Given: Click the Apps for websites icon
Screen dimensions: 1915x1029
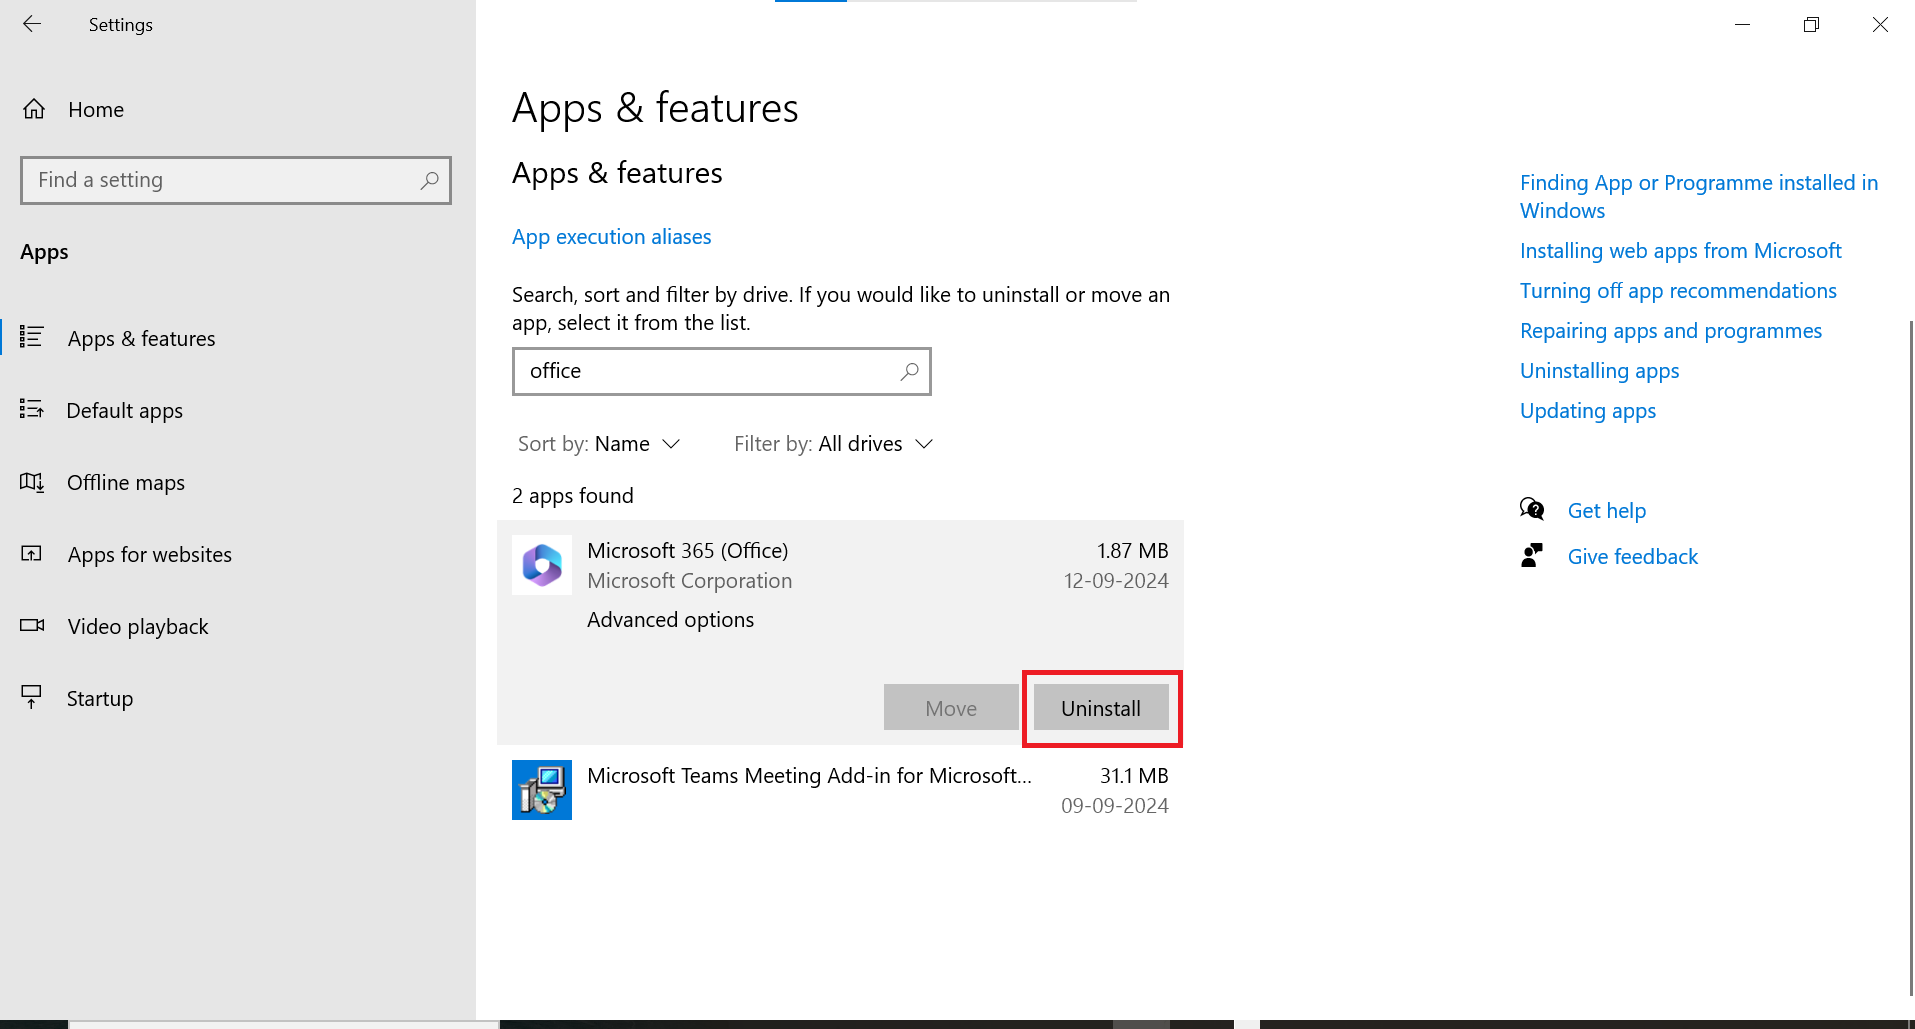Looking at the screenshot, I should tap(32, 553).
